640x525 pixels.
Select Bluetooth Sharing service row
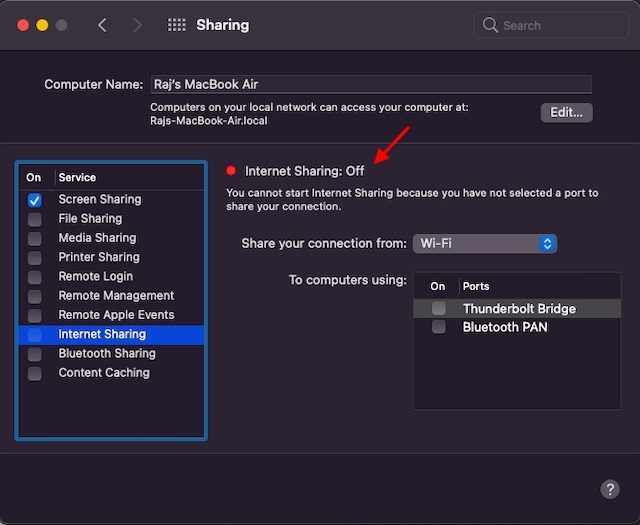click(x=111, y=354)
